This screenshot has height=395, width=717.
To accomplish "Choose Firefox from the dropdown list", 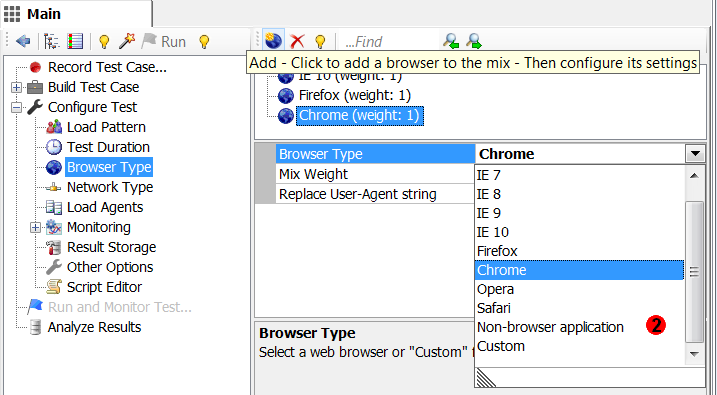I will pyautogui.click(x=579, y=251).
